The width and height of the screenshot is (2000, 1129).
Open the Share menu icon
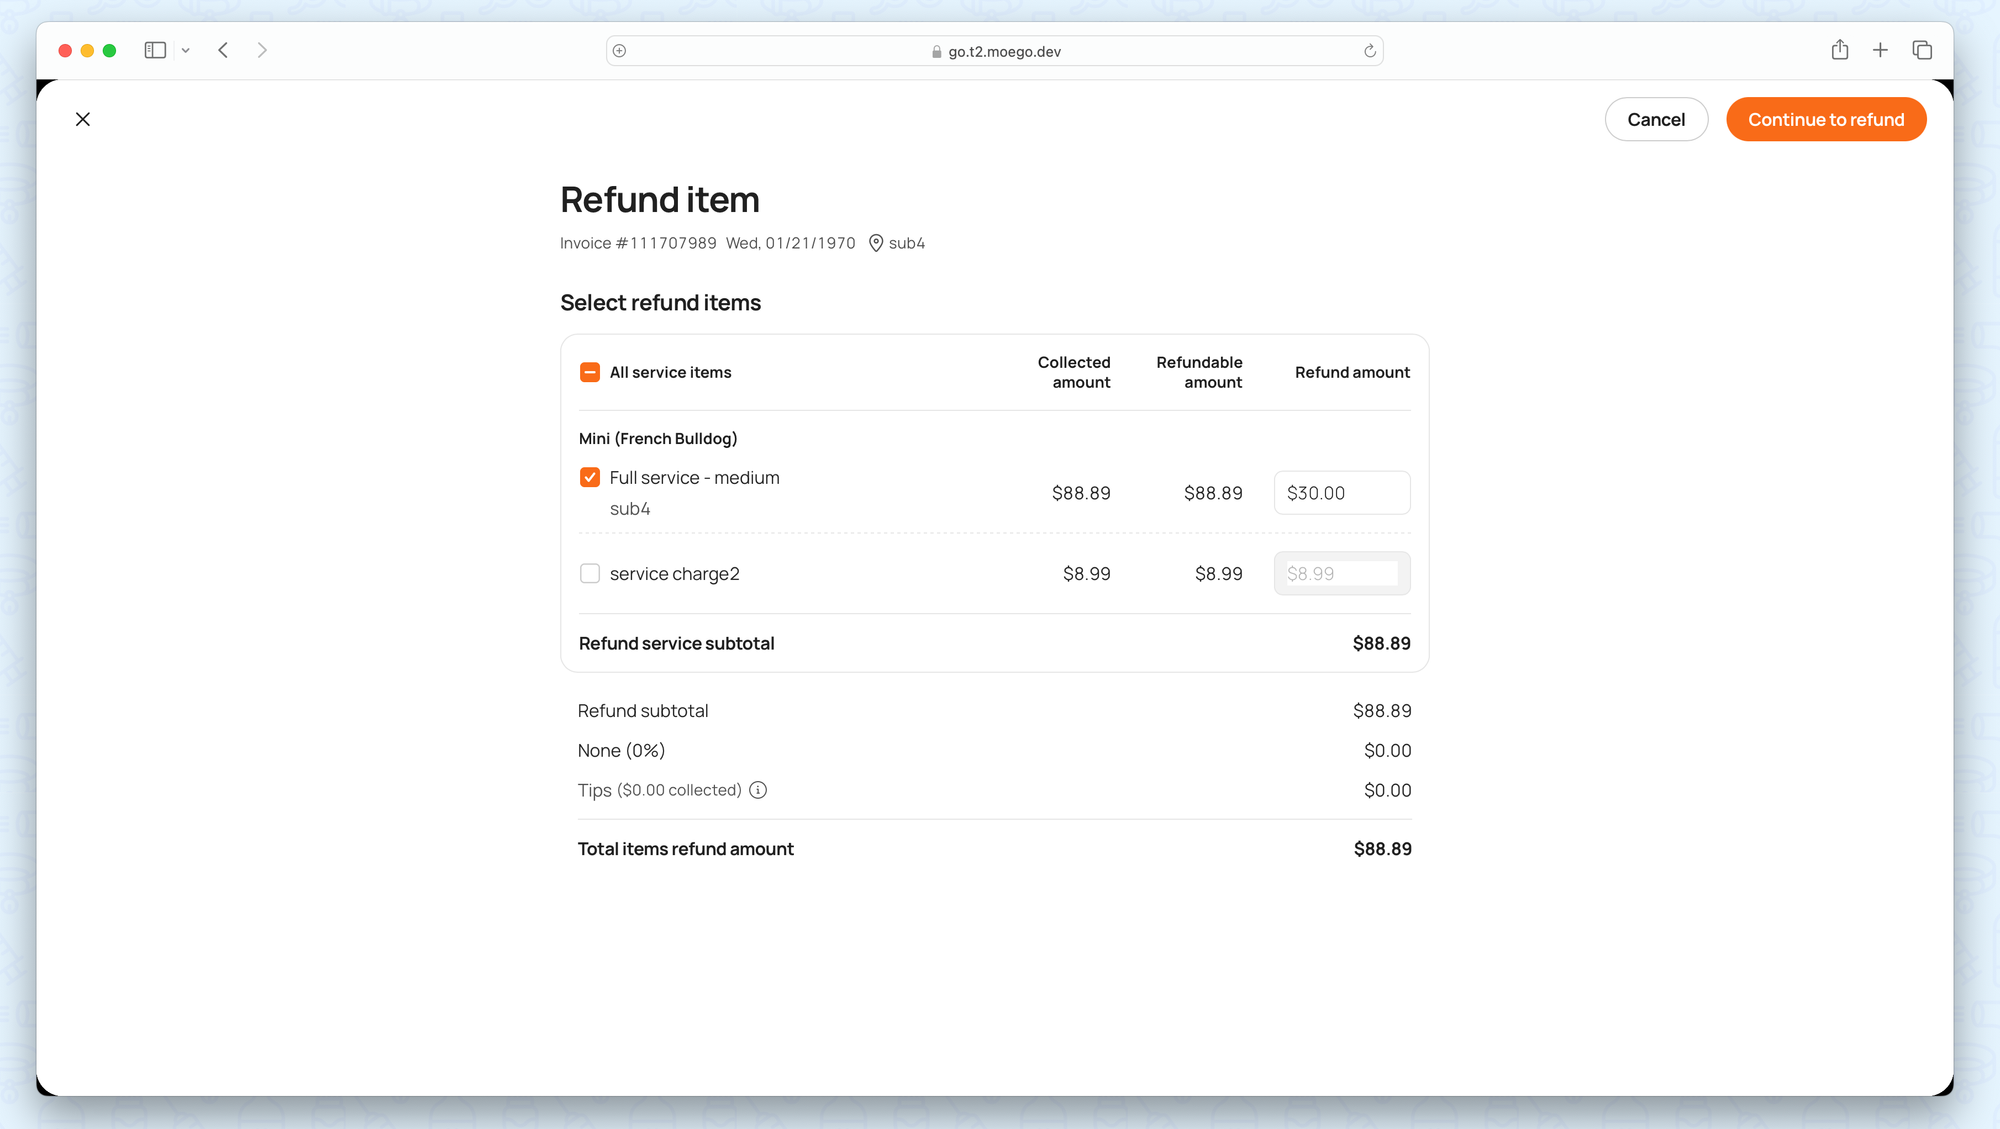tap(1840, 50)
